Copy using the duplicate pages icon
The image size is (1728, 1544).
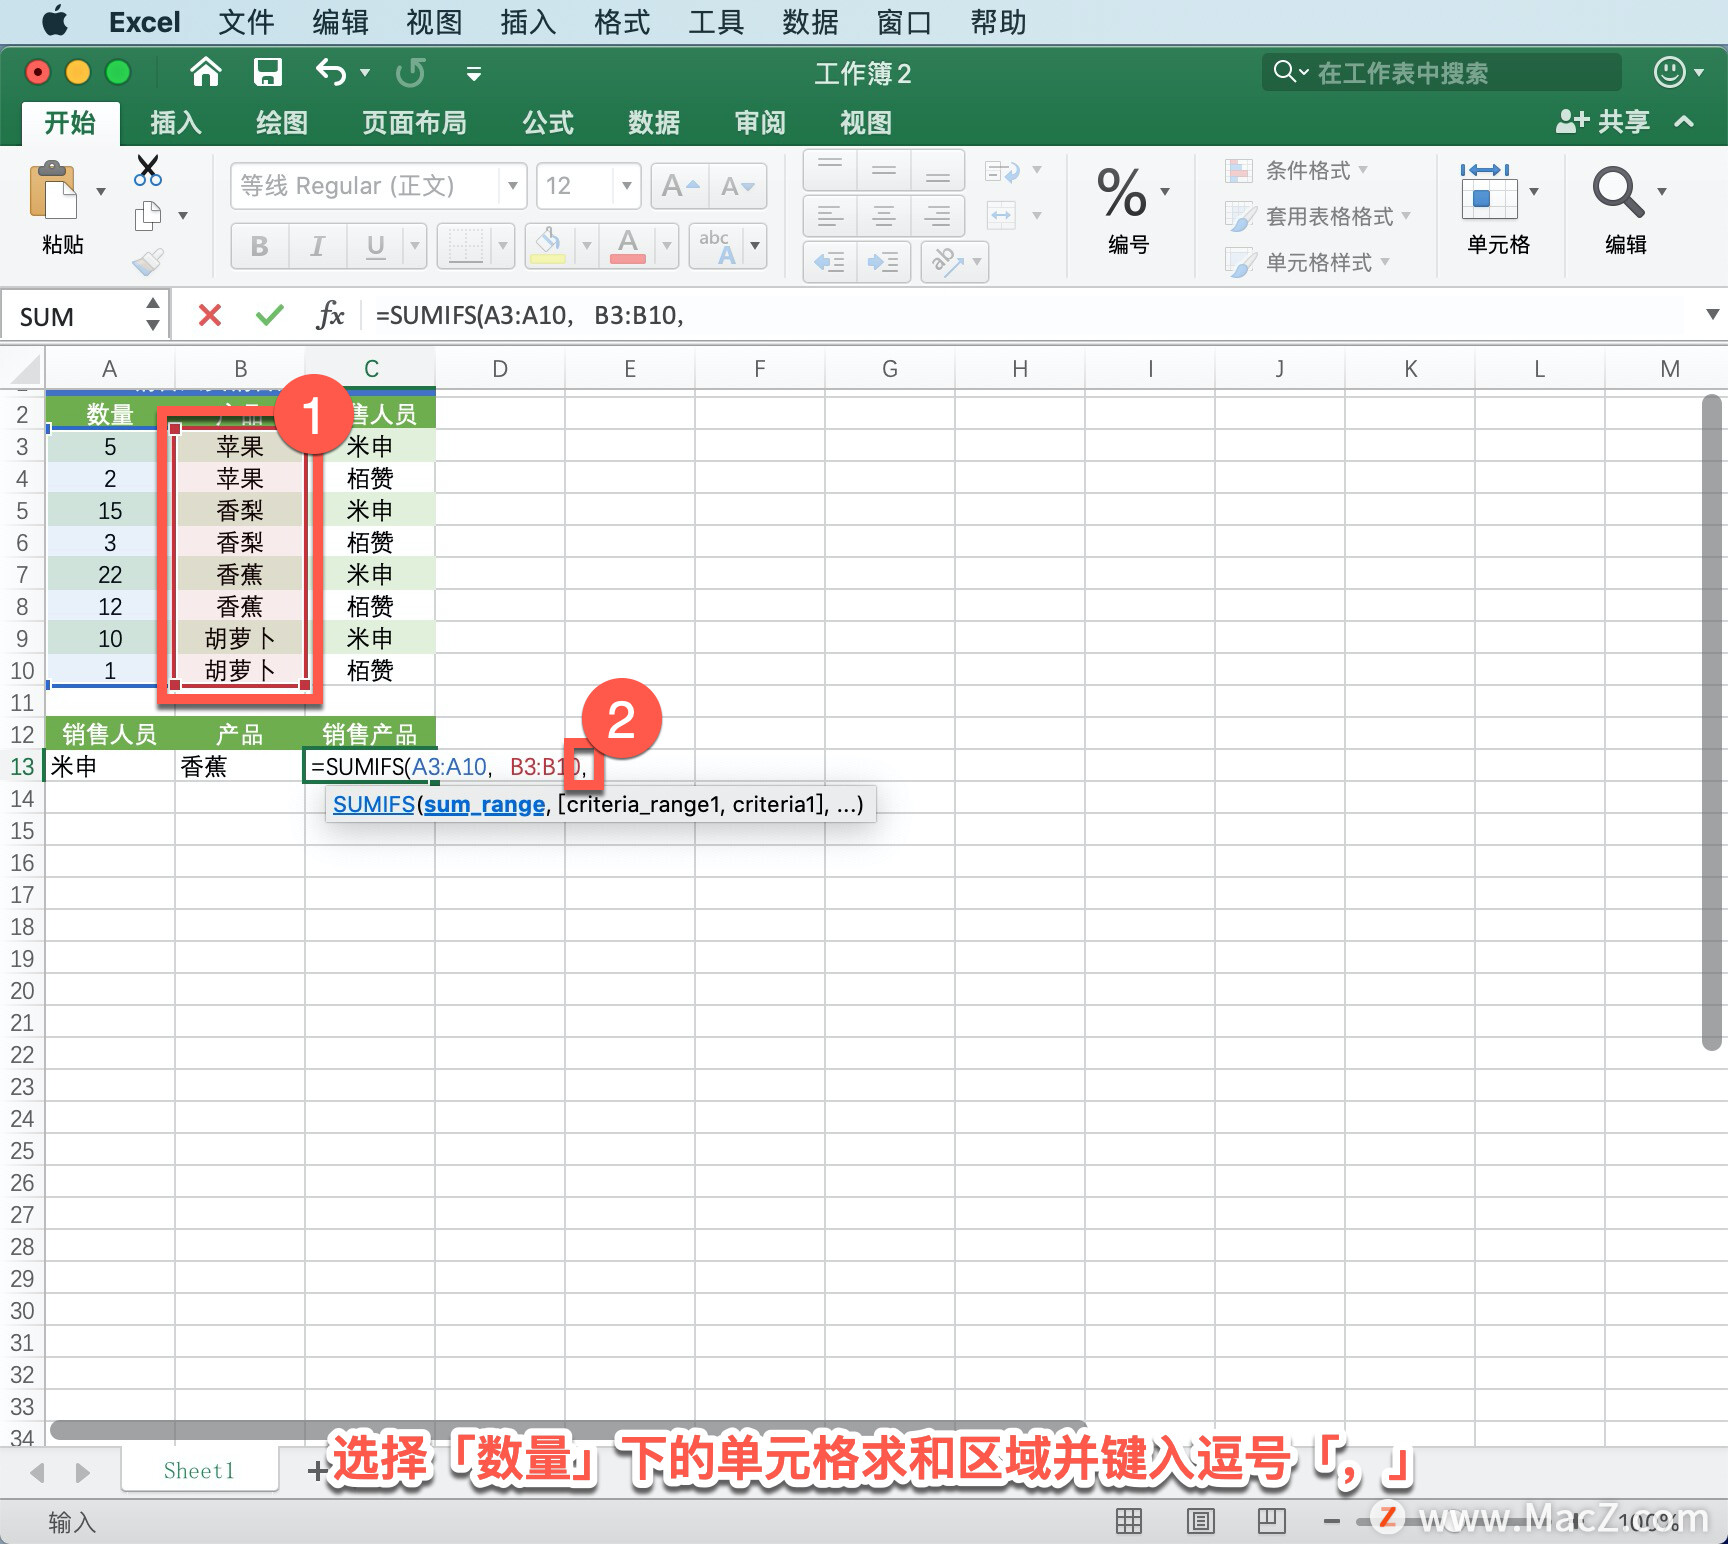coord(148,216)
